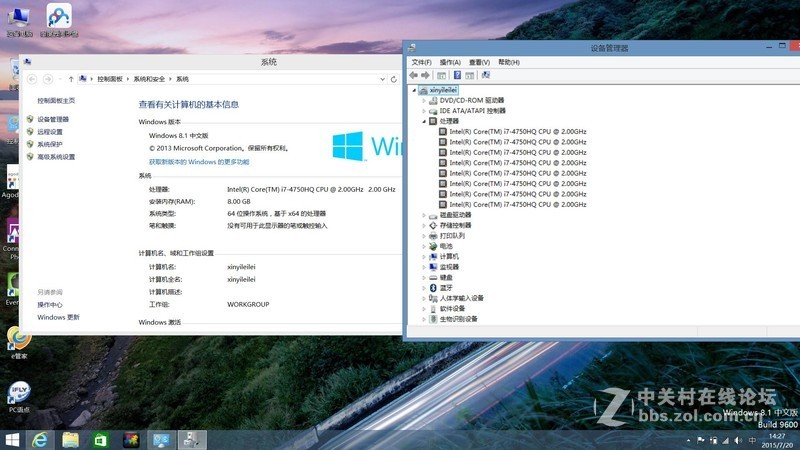
Task: Open 文件(F) menu in Device Manager
Action: [421, 62]
